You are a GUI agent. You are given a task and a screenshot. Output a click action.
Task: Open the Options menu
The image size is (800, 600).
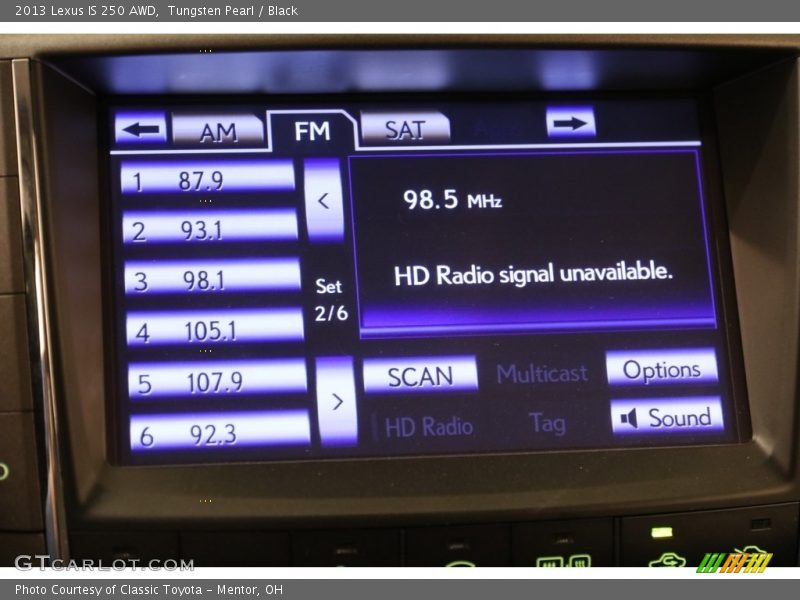pyautogui.click(x=662, y=368)
